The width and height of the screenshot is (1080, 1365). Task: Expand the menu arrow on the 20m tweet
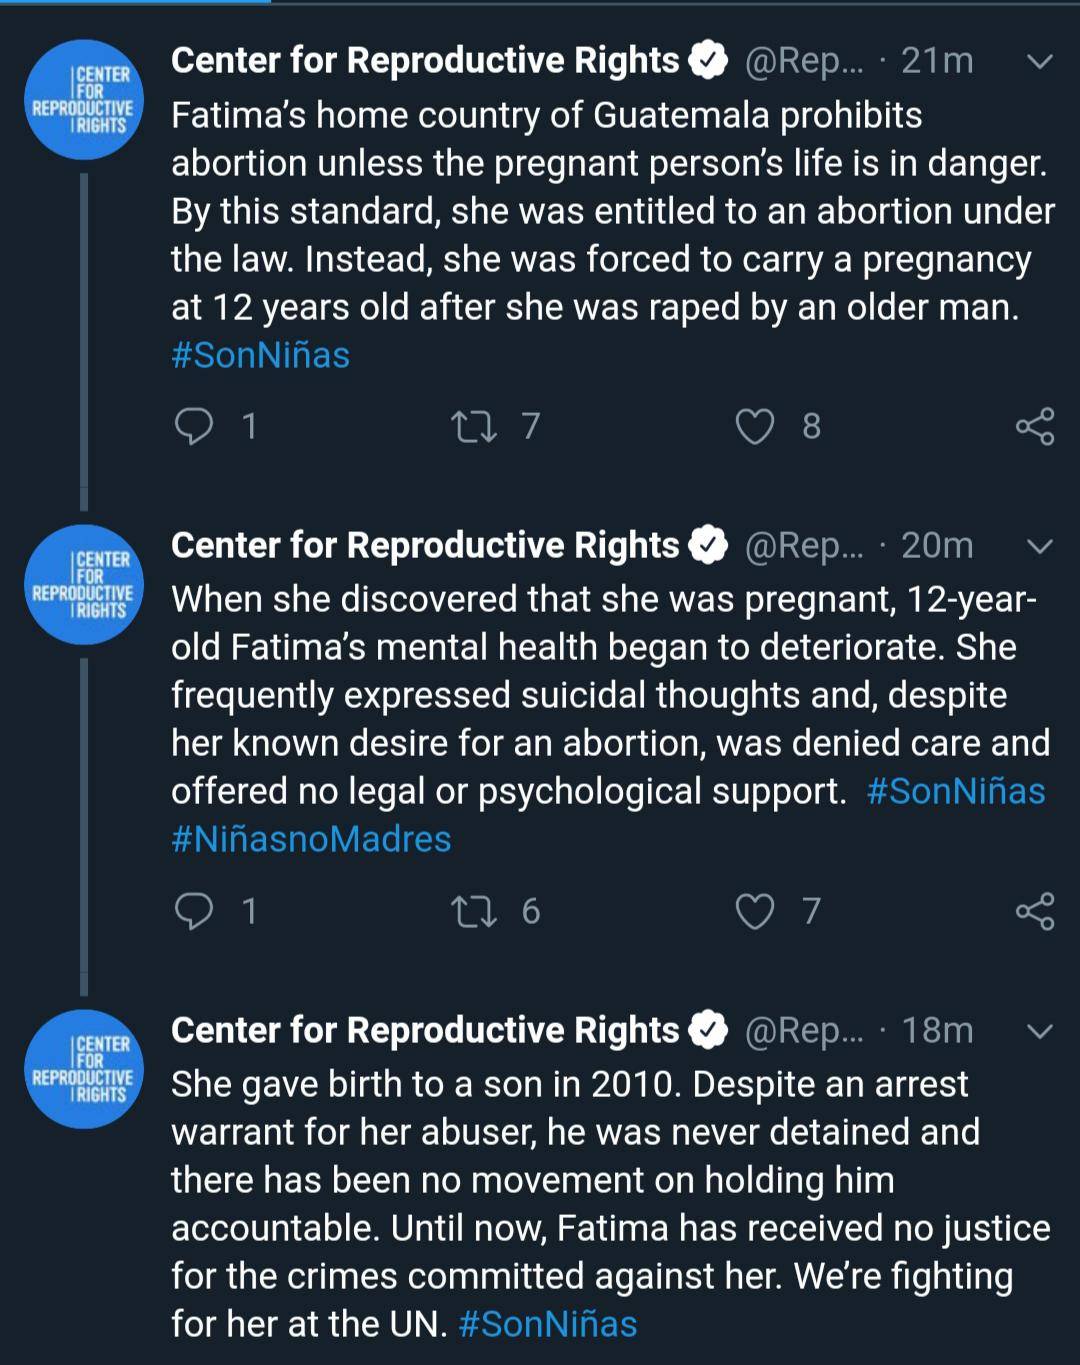[1040, 547]
